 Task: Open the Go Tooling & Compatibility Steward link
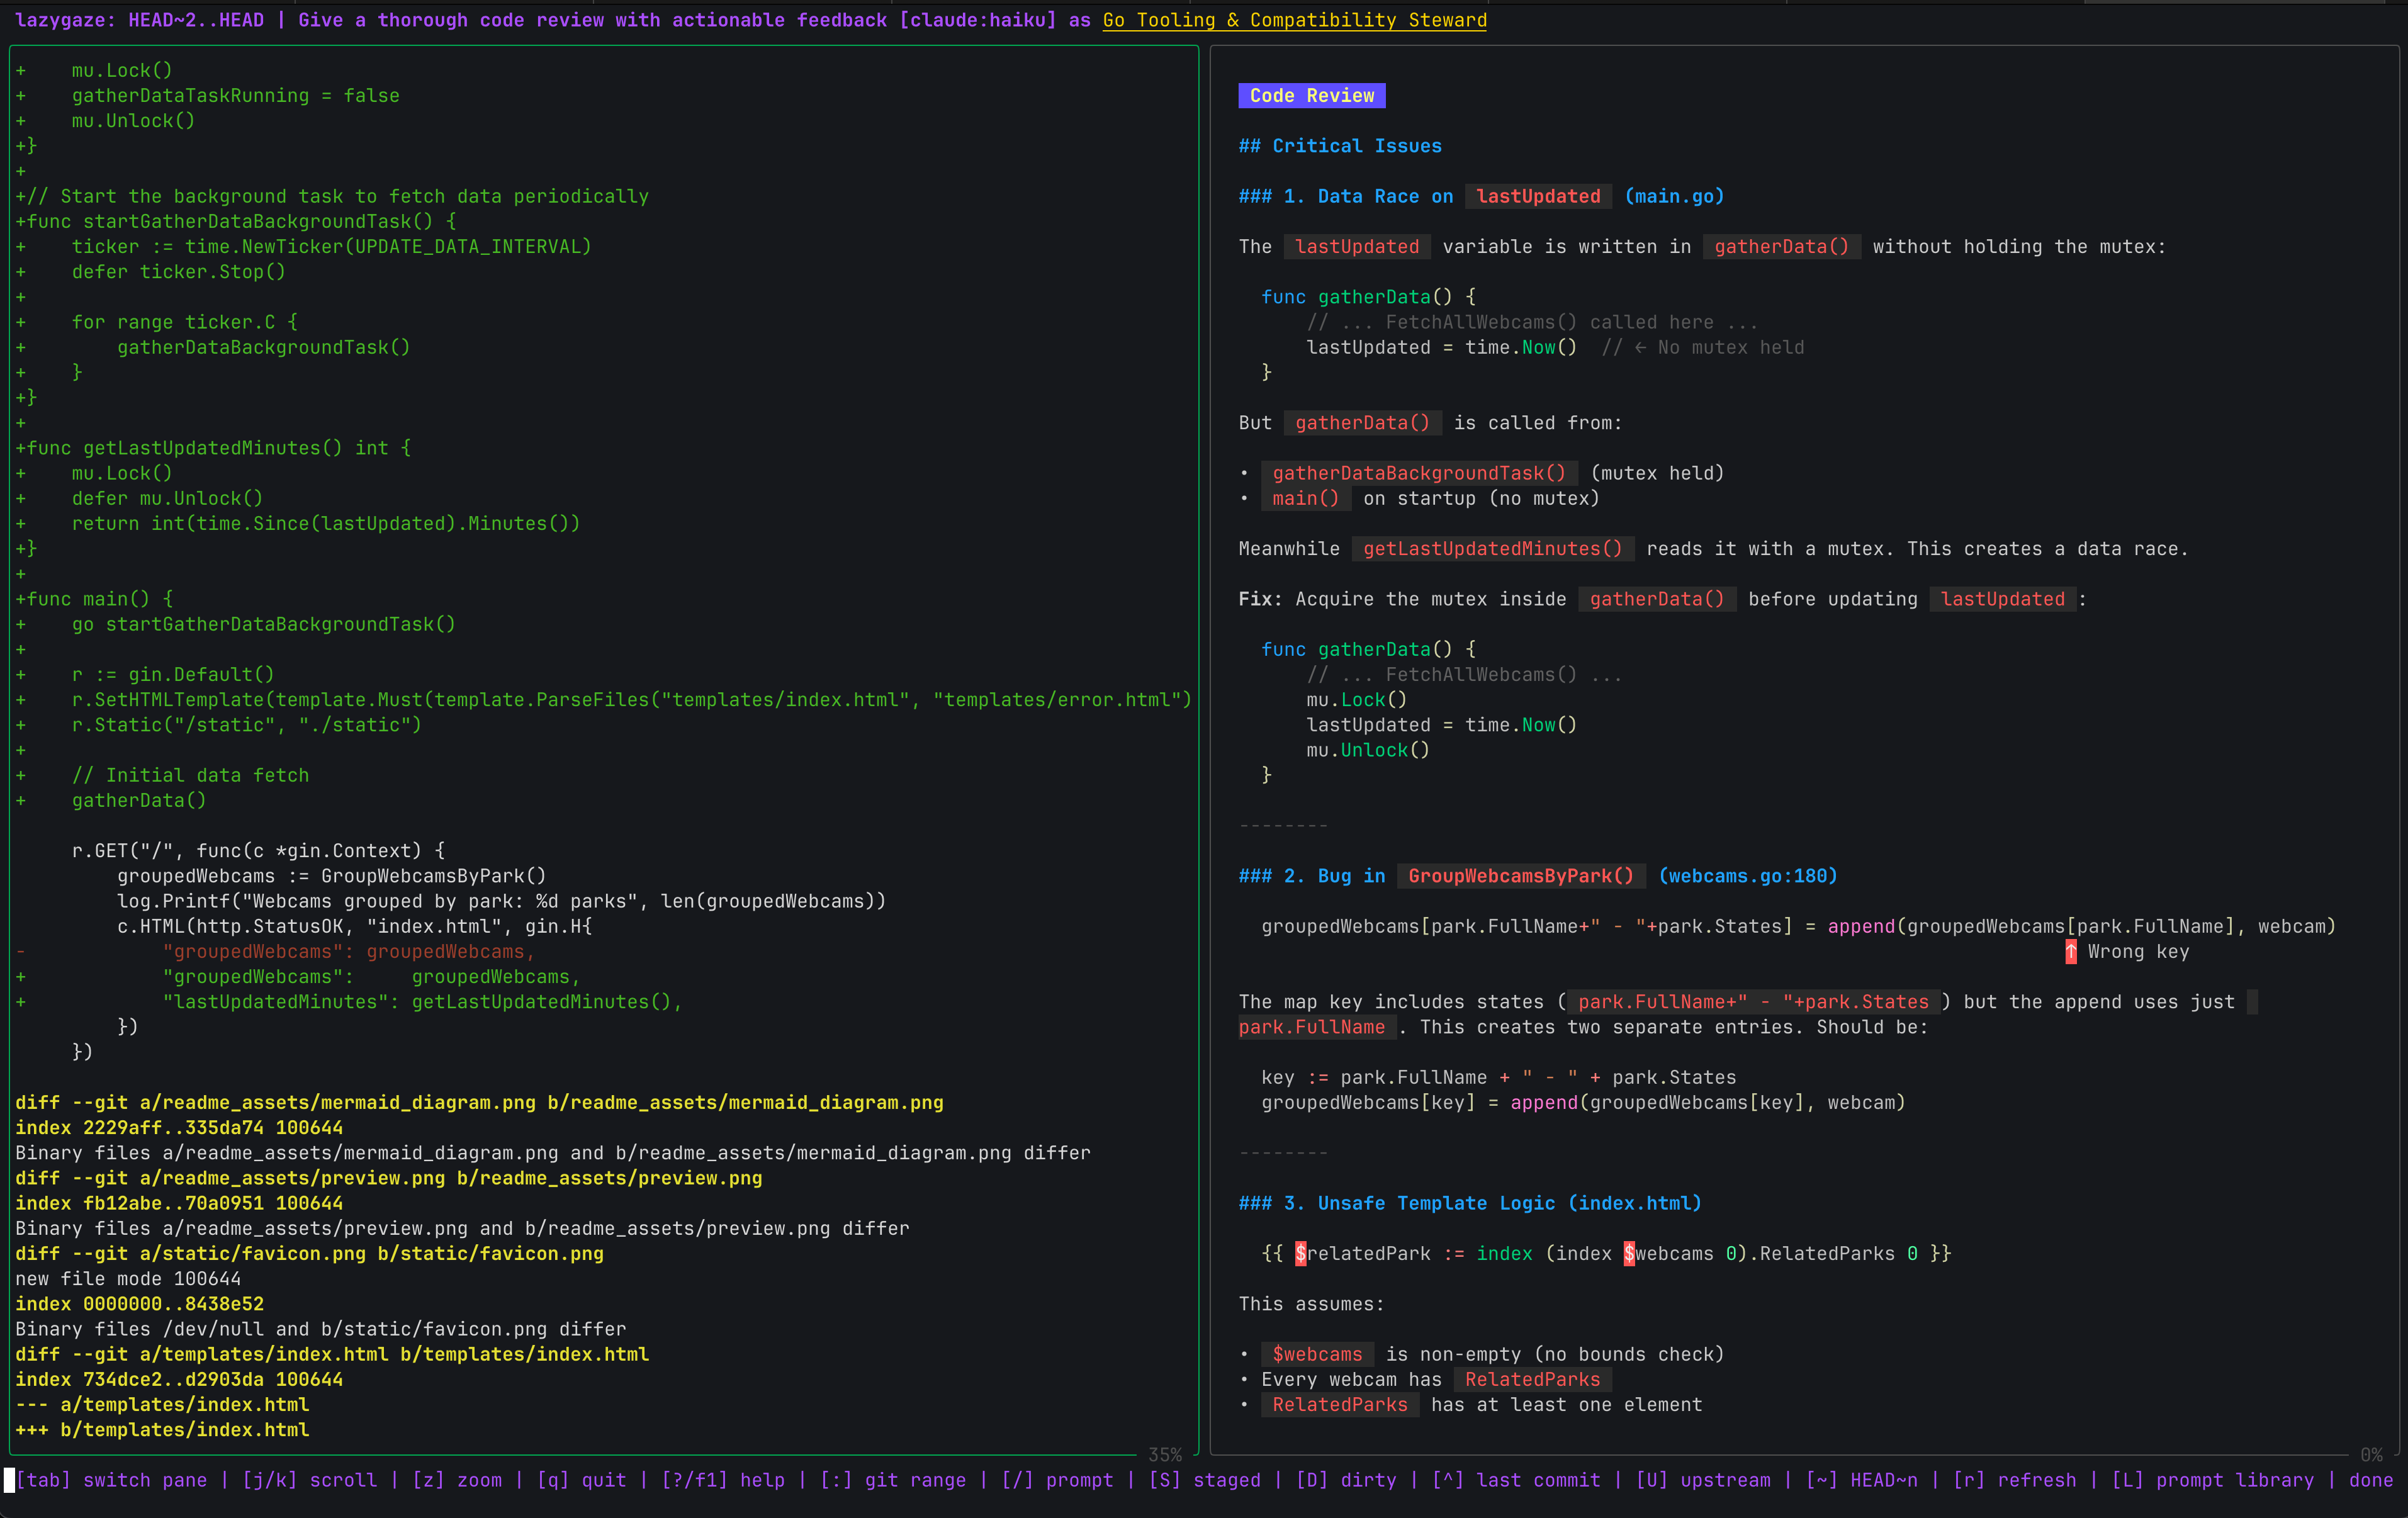tap(1294, 20)
